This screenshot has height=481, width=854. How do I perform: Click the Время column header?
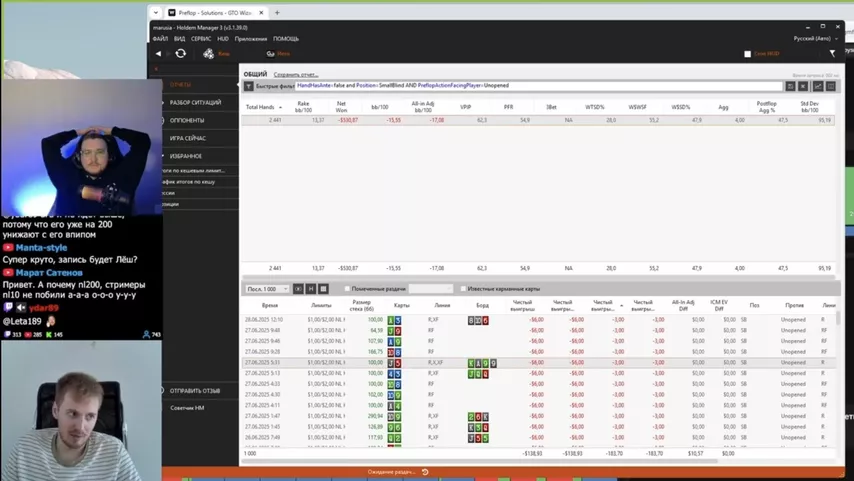coord(270,306)
